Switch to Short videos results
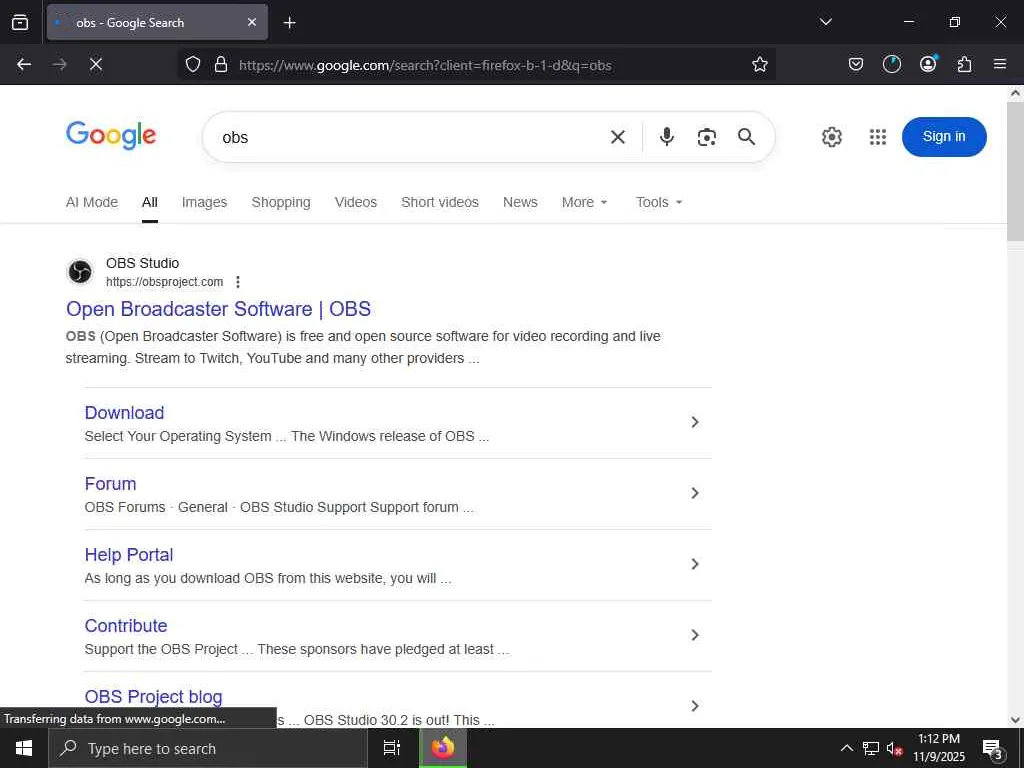Image resolution: width=1024 pixels, height=768 pixels. pyautogui.click(x=440, y=202)
